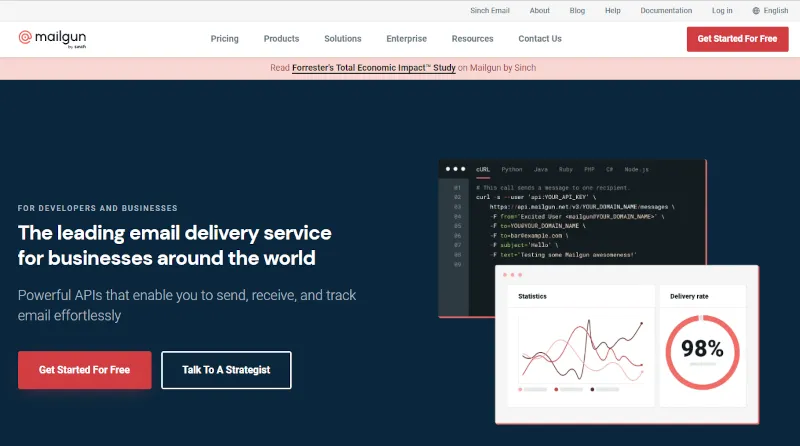Switch to the C# code tab
Image resolution: width=800 pixels, height=446 pixels.
click(609, 169)
